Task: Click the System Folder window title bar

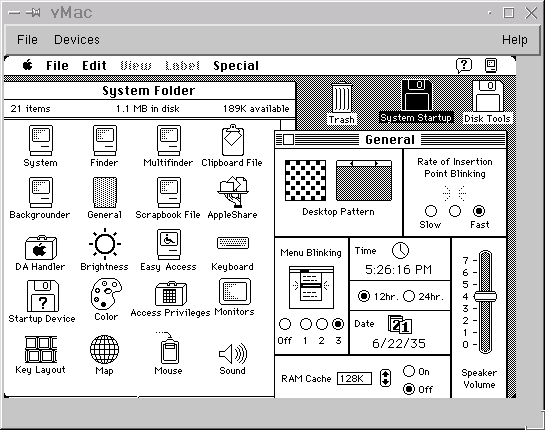Action: click(x=149, y=90)
